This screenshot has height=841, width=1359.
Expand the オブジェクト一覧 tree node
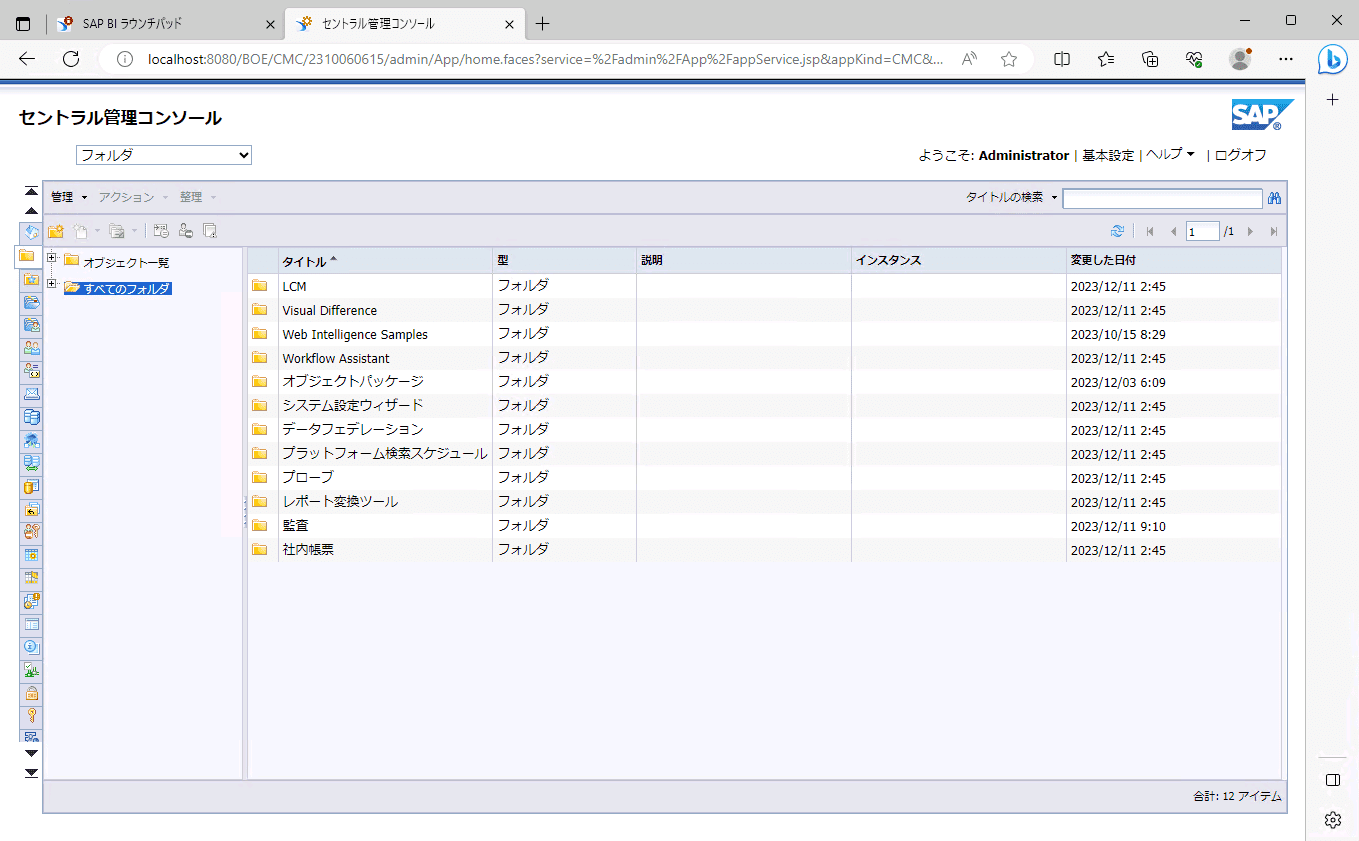tap(52, 259)
